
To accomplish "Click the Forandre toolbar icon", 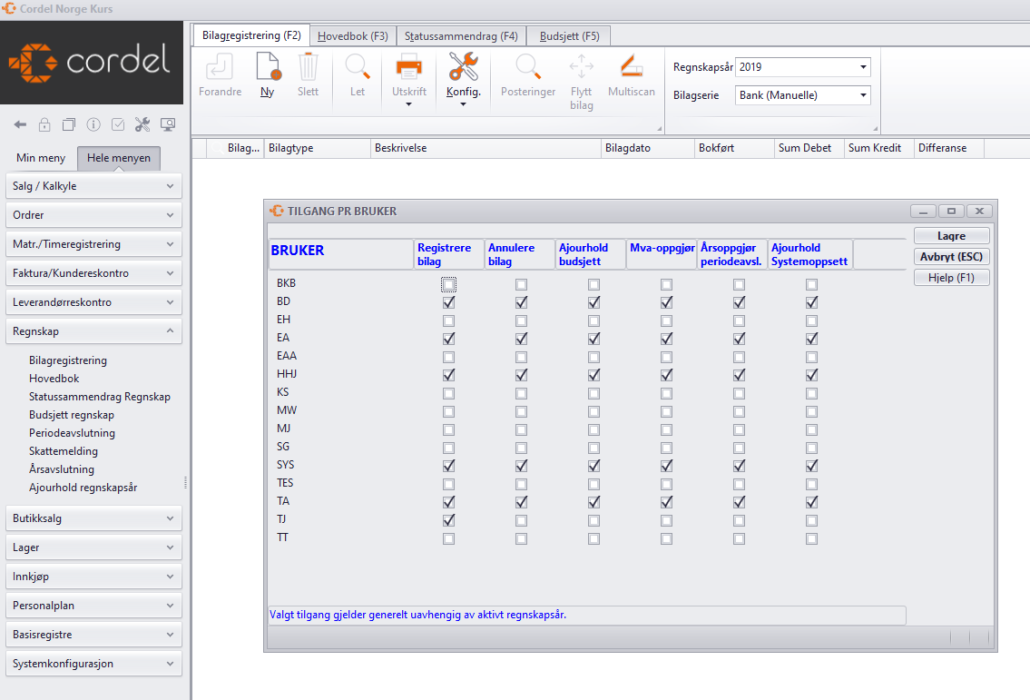I will point(219,67).
